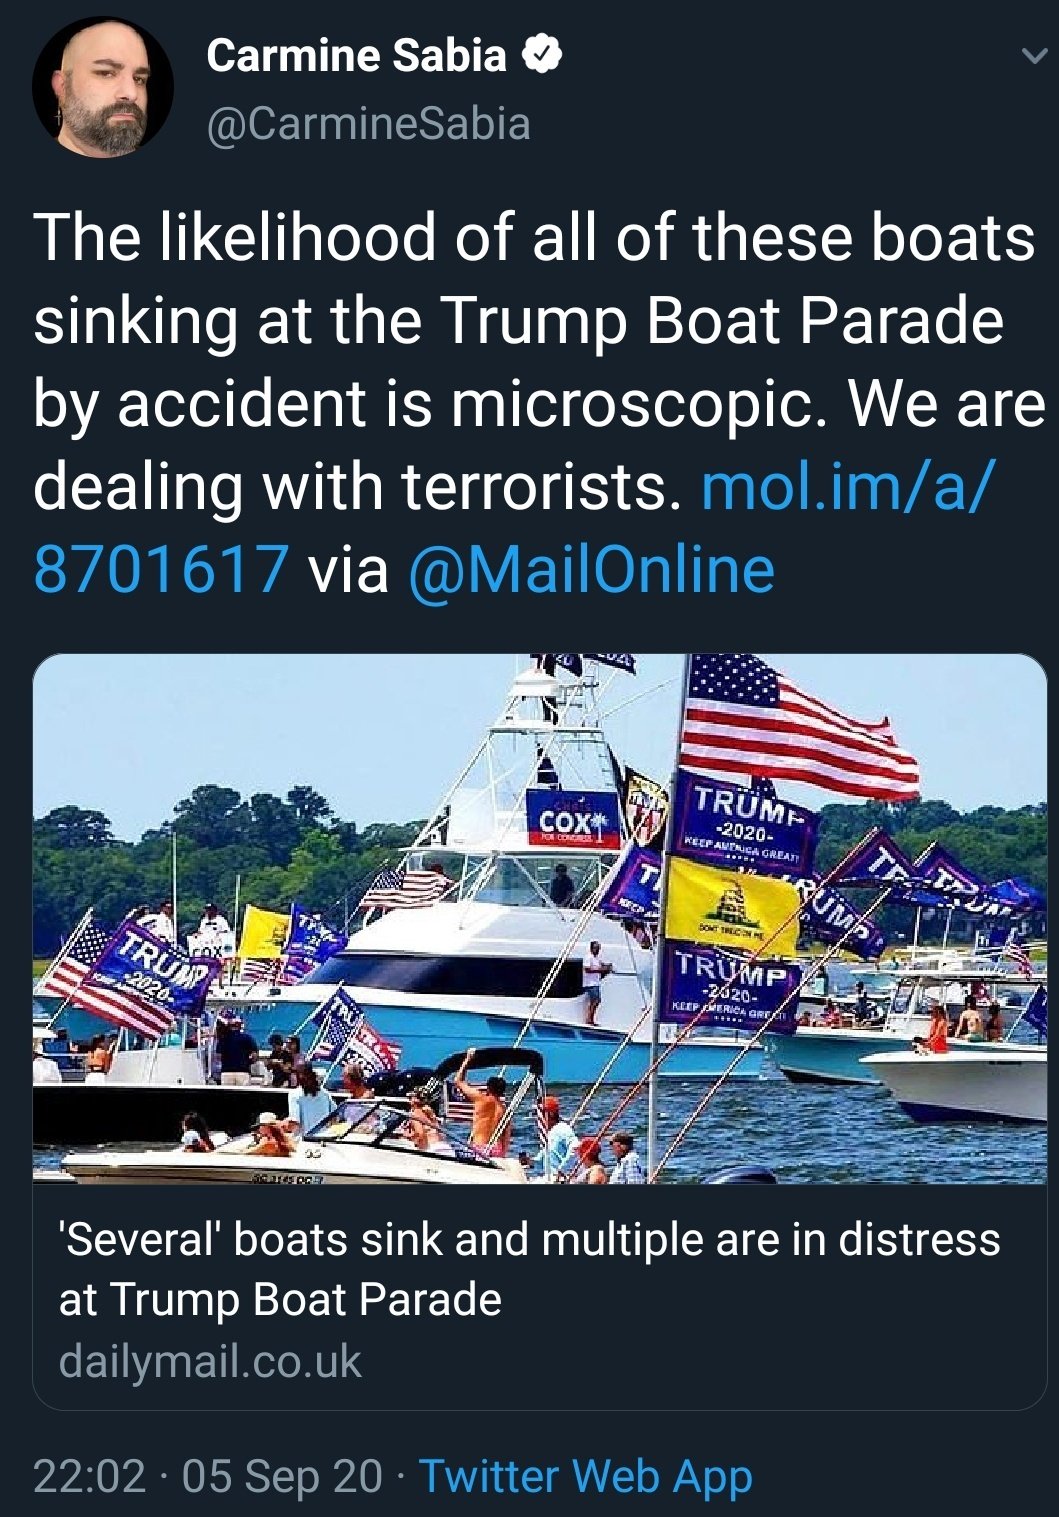Follow the mol.im/a/8701617 link
1059x1517 pixels.
pos(514,527)
